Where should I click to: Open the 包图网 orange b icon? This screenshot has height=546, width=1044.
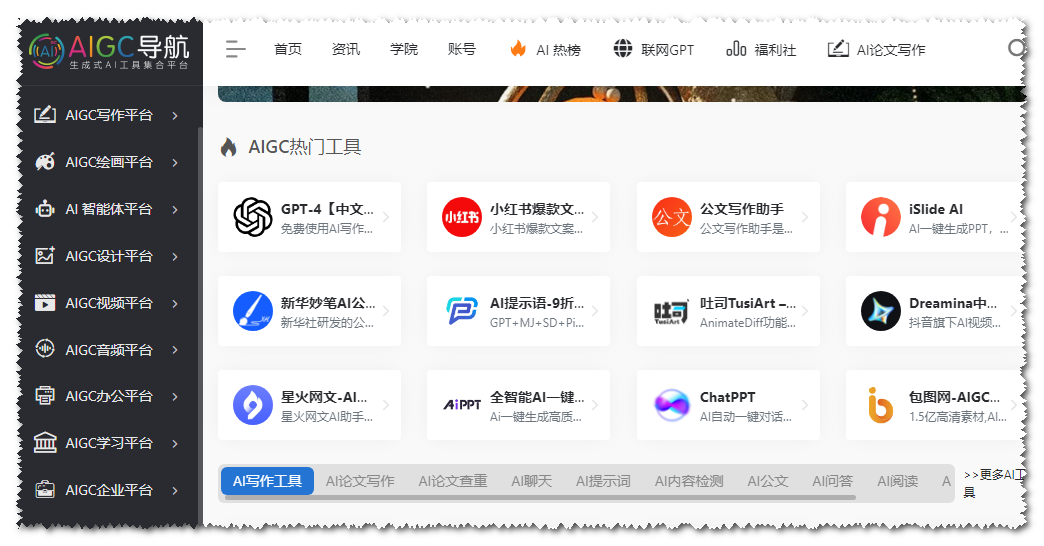(880, 405)
